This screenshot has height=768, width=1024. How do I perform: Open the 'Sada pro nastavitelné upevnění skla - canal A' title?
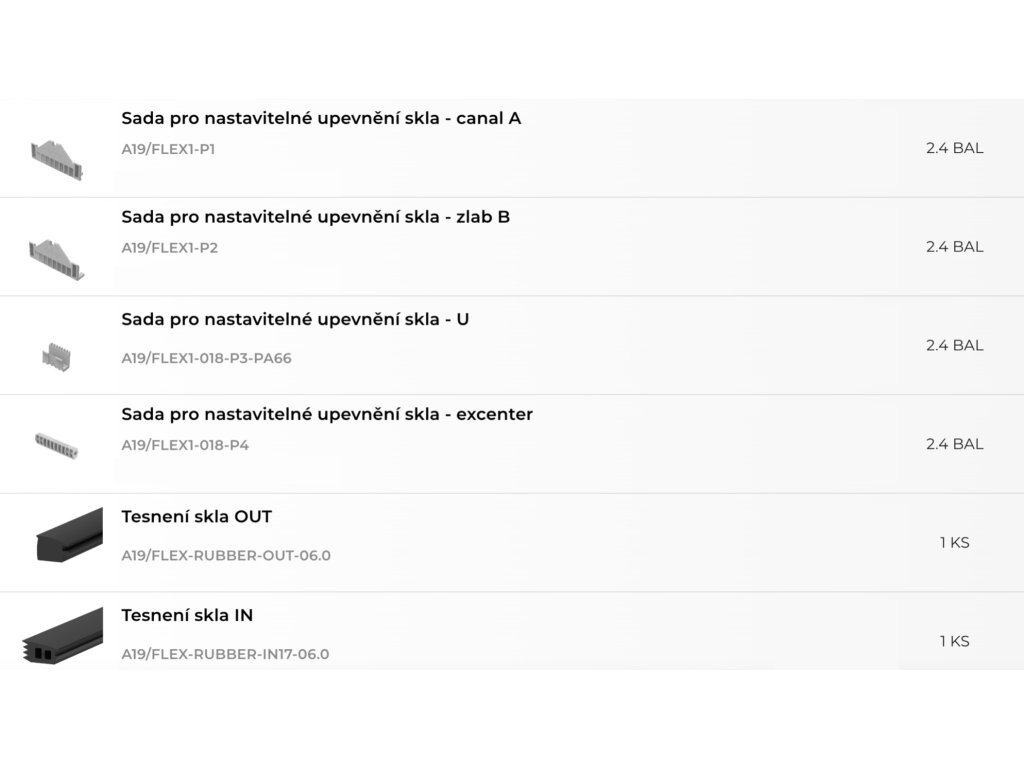point(321,118)
